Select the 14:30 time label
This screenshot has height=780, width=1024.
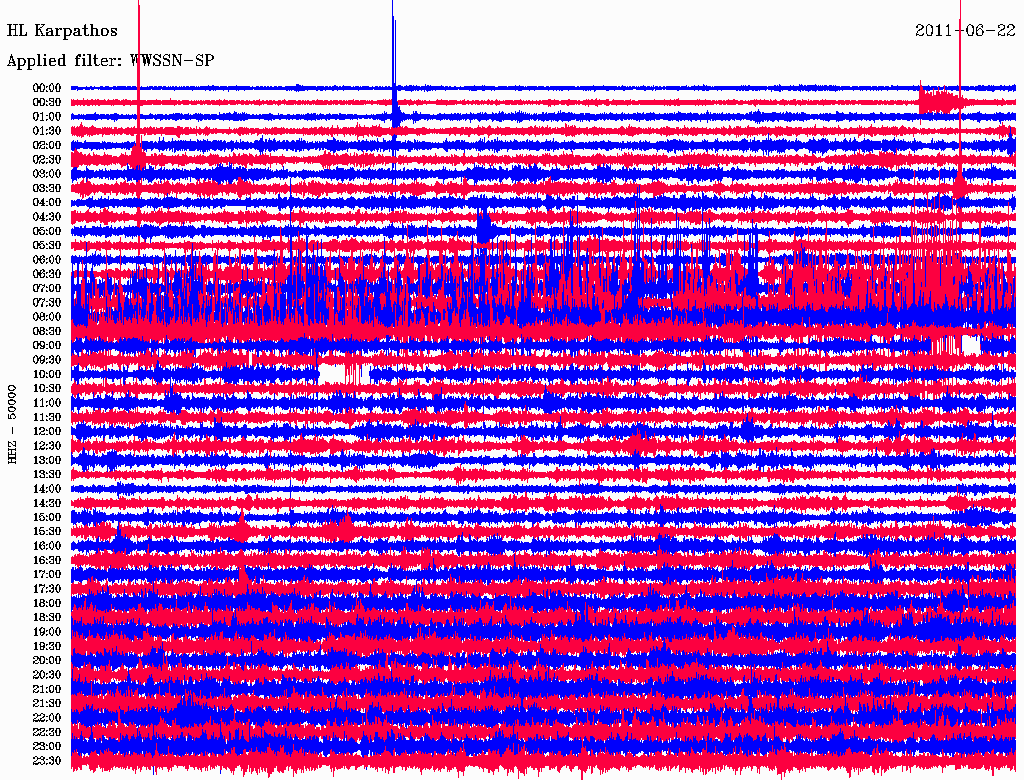[47, 503]
